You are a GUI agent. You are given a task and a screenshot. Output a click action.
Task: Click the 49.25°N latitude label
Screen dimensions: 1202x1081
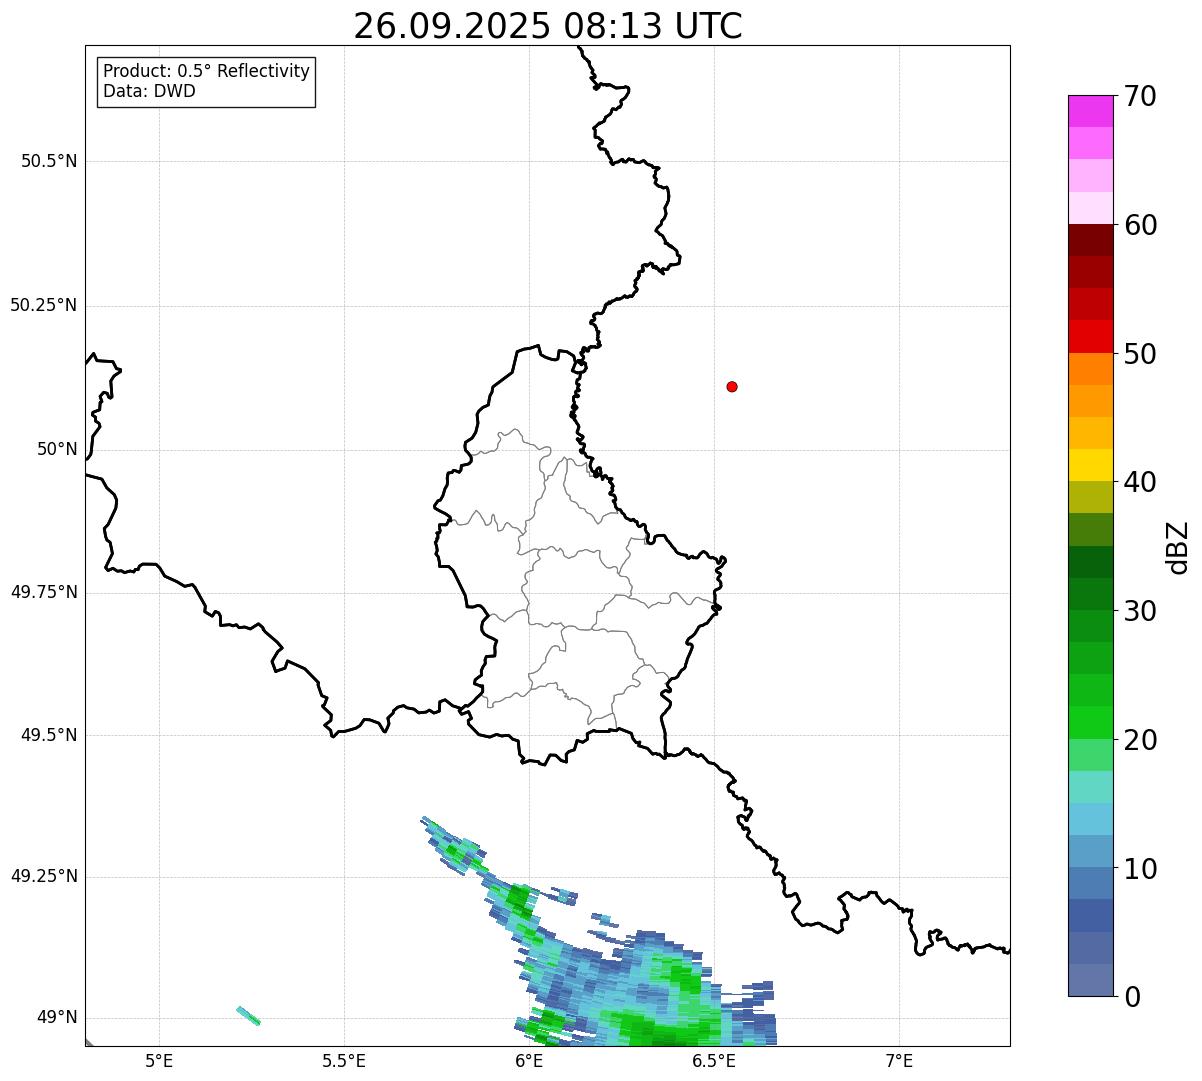(44, 876)
